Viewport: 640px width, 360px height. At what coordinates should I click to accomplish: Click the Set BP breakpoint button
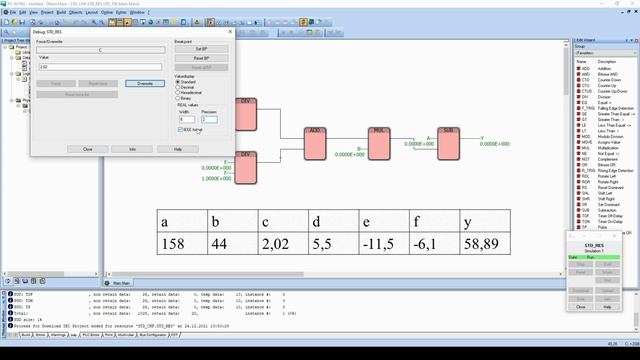pos(201,49)
